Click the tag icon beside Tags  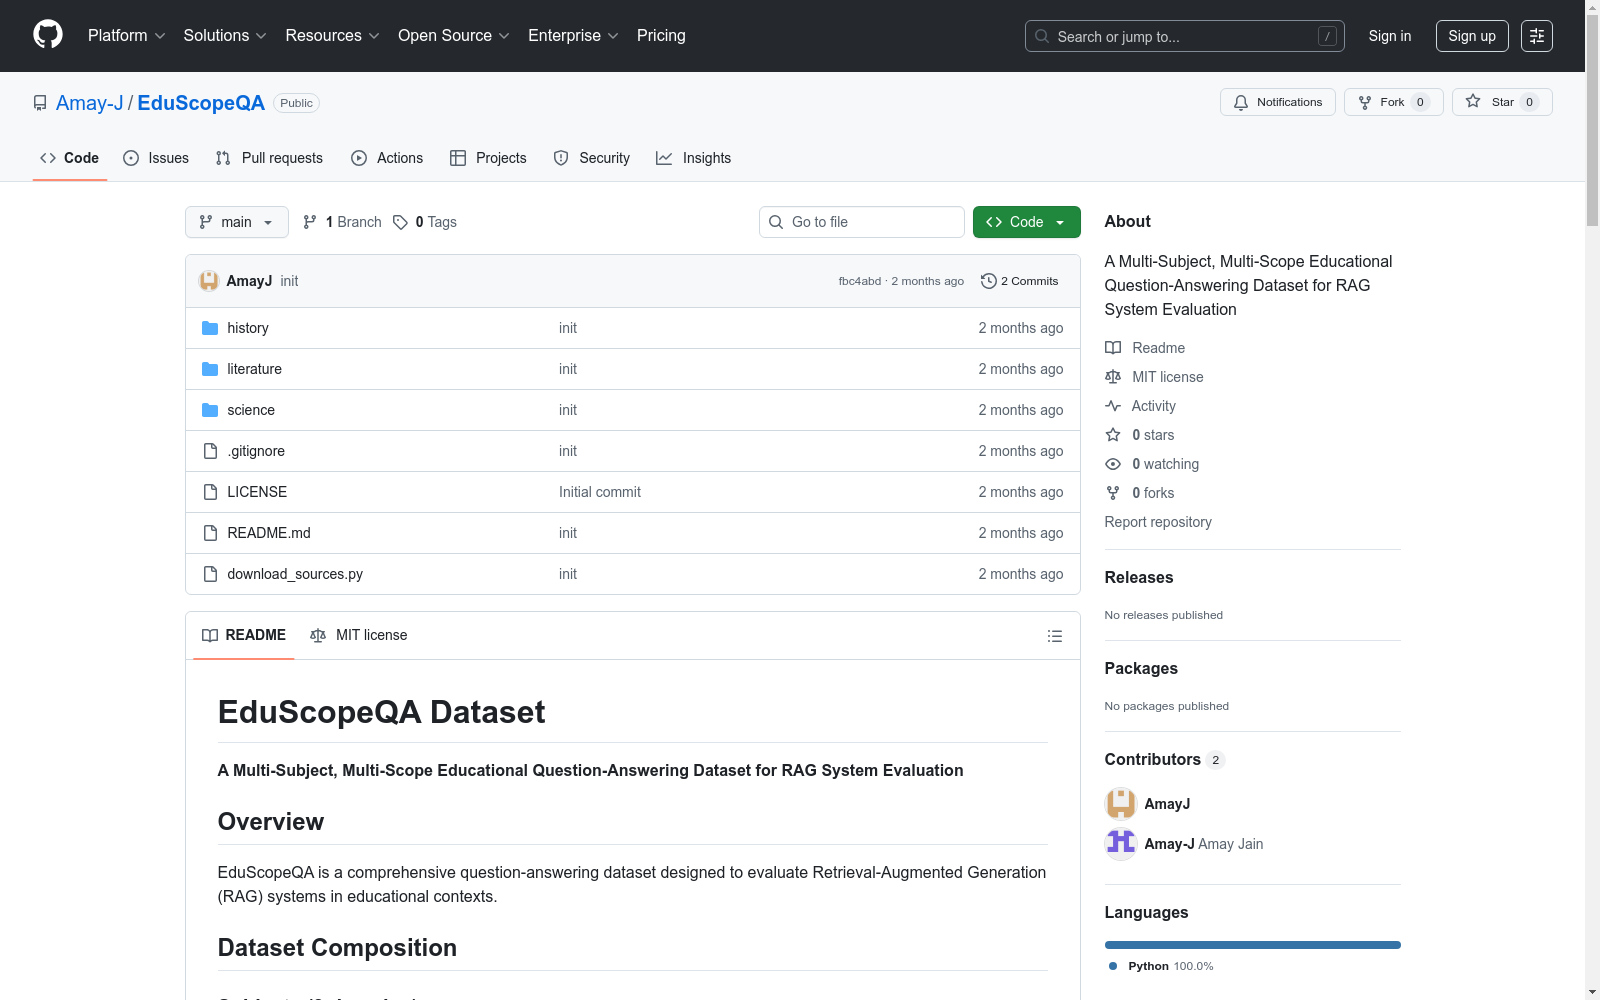(400, 222)
